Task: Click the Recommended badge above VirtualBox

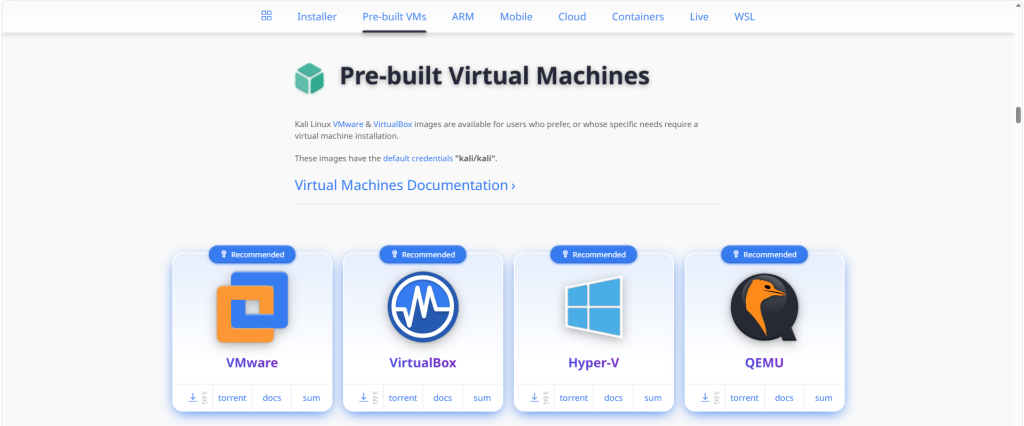Action: 423,255
